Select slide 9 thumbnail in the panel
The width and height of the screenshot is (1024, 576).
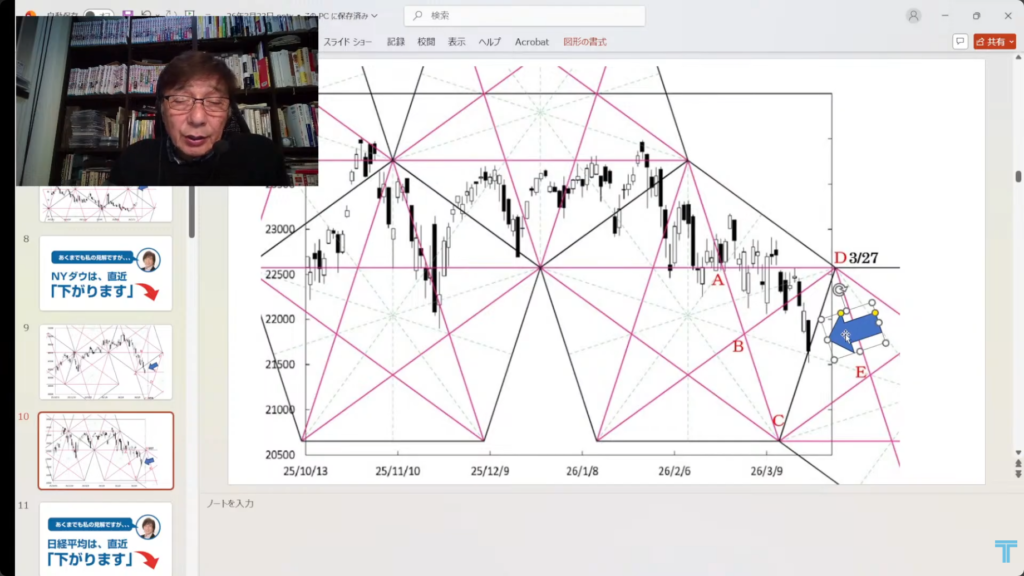(105, 361)
